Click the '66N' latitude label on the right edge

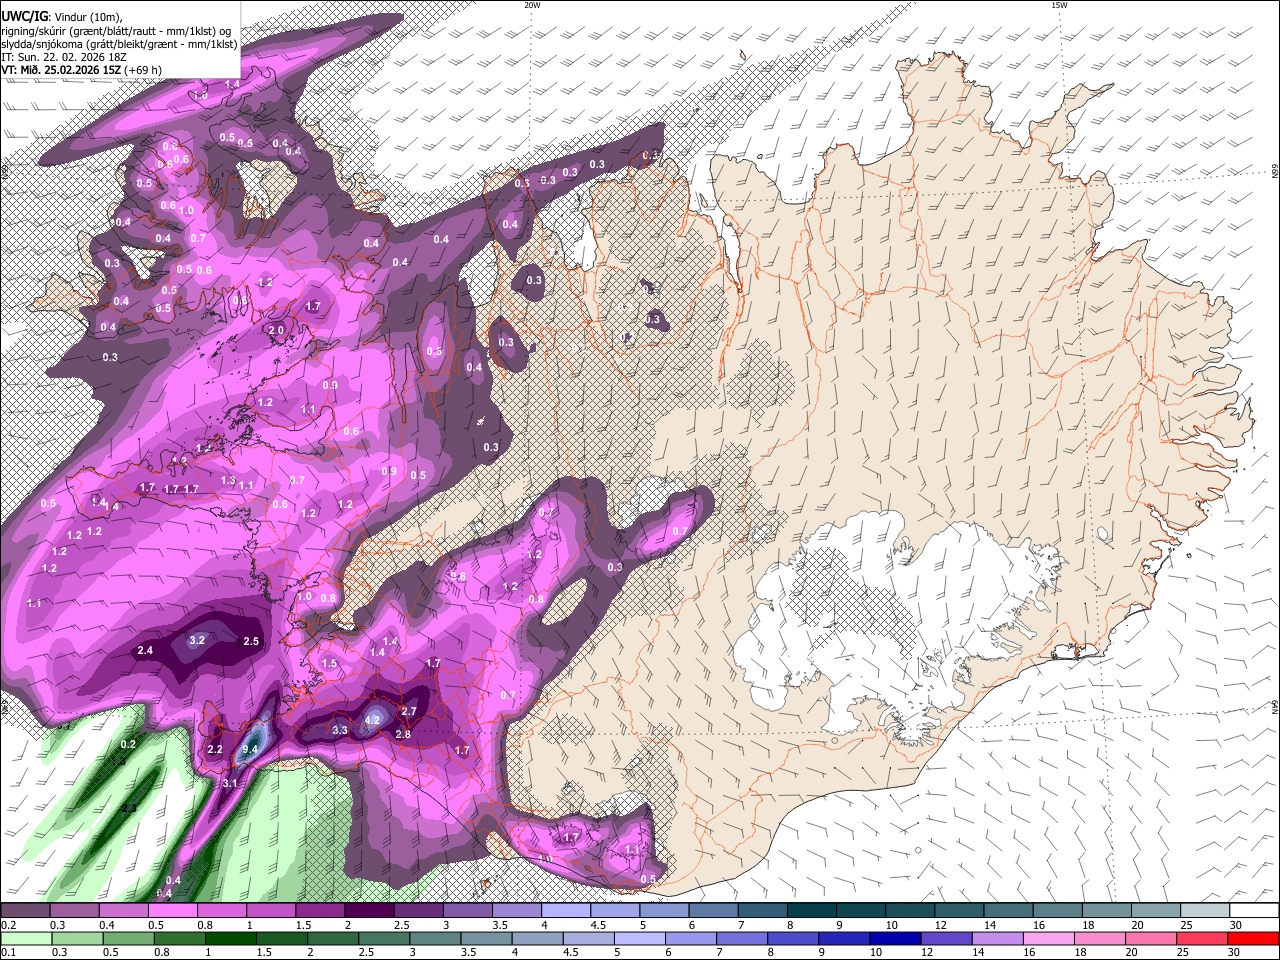tap(1275, 171)
